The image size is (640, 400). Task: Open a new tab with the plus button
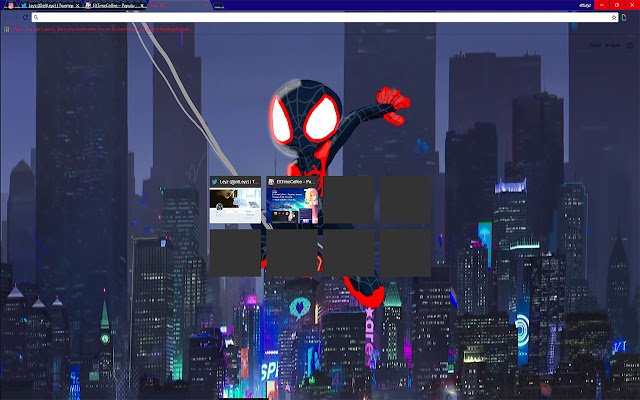pyautogui.click(x=219, y=6)
